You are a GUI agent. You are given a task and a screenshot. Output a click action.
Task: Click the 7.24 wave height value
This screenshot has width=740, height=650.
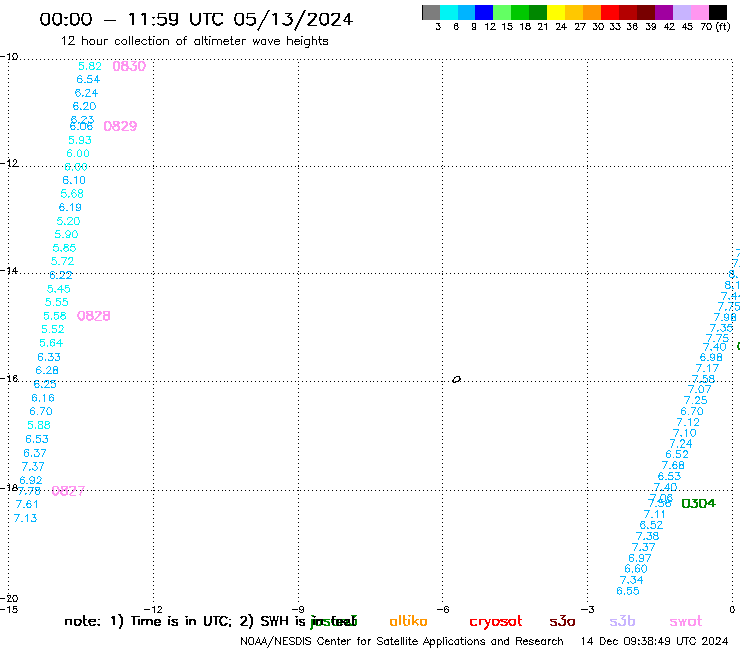pos(681,444)
